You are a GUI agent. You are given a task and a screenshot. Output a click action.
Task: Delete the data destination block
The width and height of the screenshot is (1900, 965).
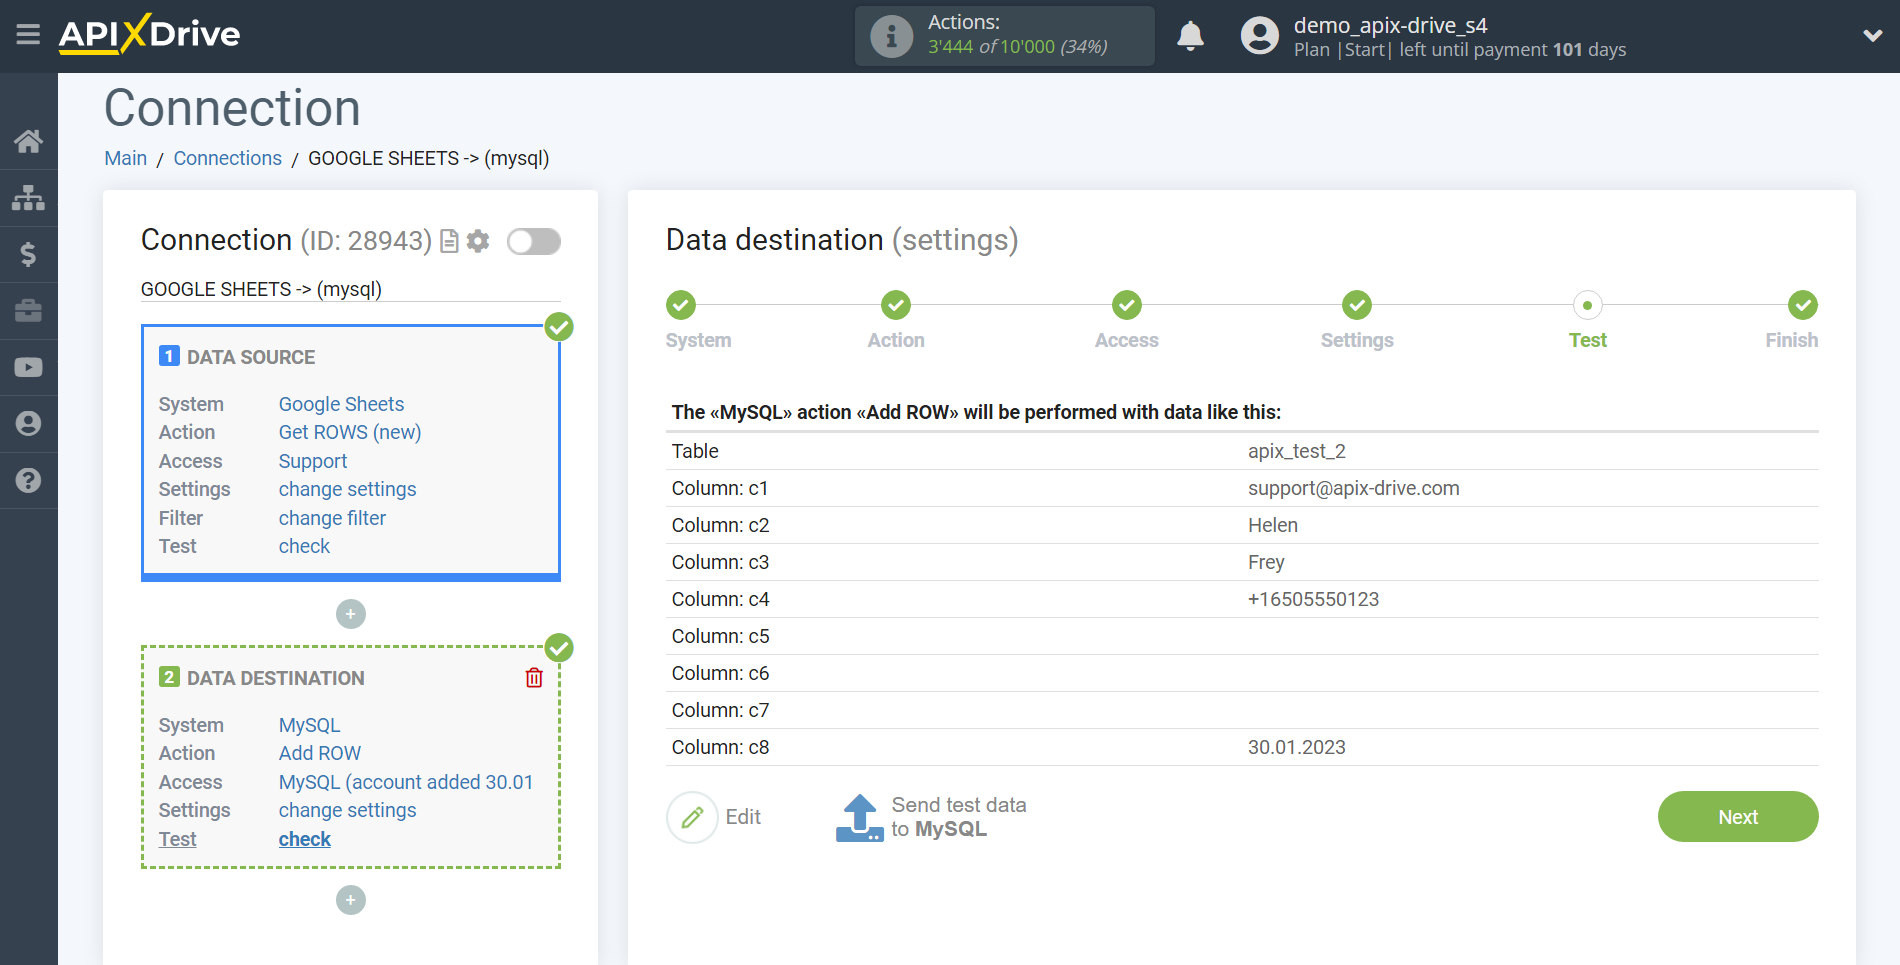[x=534, y=678]
